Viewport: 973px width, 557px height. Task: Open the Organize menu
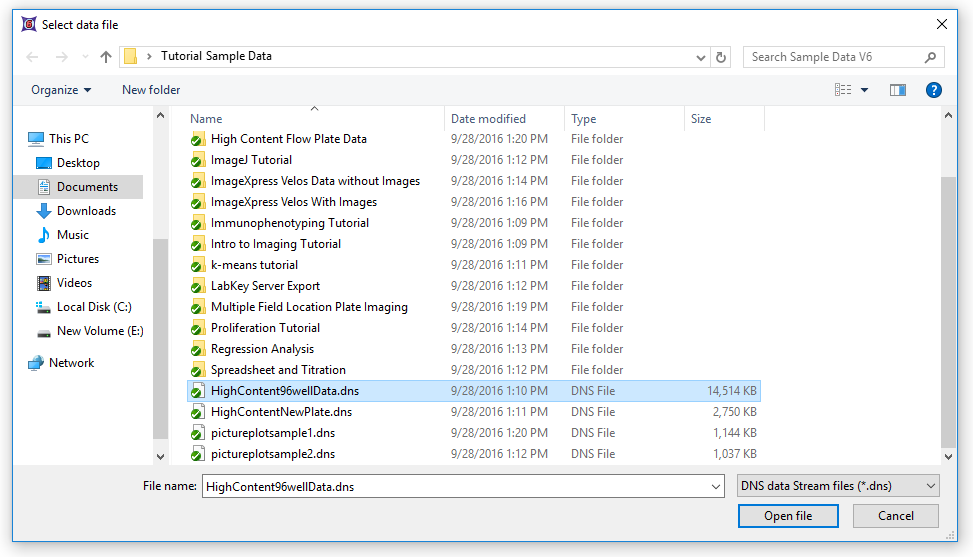click(x=61, y=90)
